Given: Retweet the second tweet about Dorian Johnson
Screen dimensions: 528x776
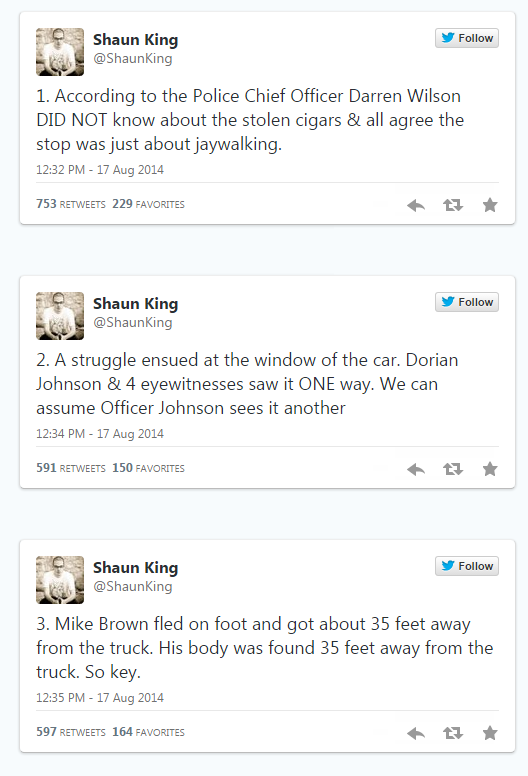Looking at the screenshot, I should 453,469.
